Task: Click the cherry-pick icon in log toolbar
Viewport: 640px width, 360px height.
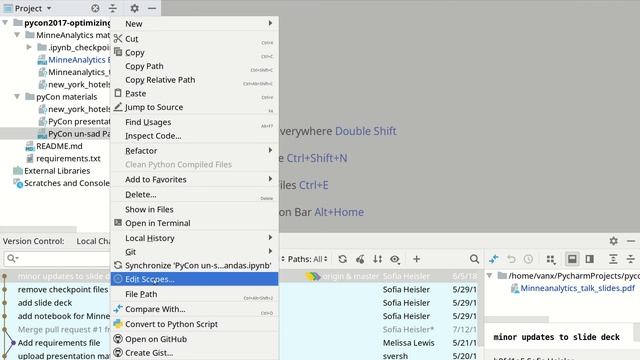Action: tap(360, 259)
